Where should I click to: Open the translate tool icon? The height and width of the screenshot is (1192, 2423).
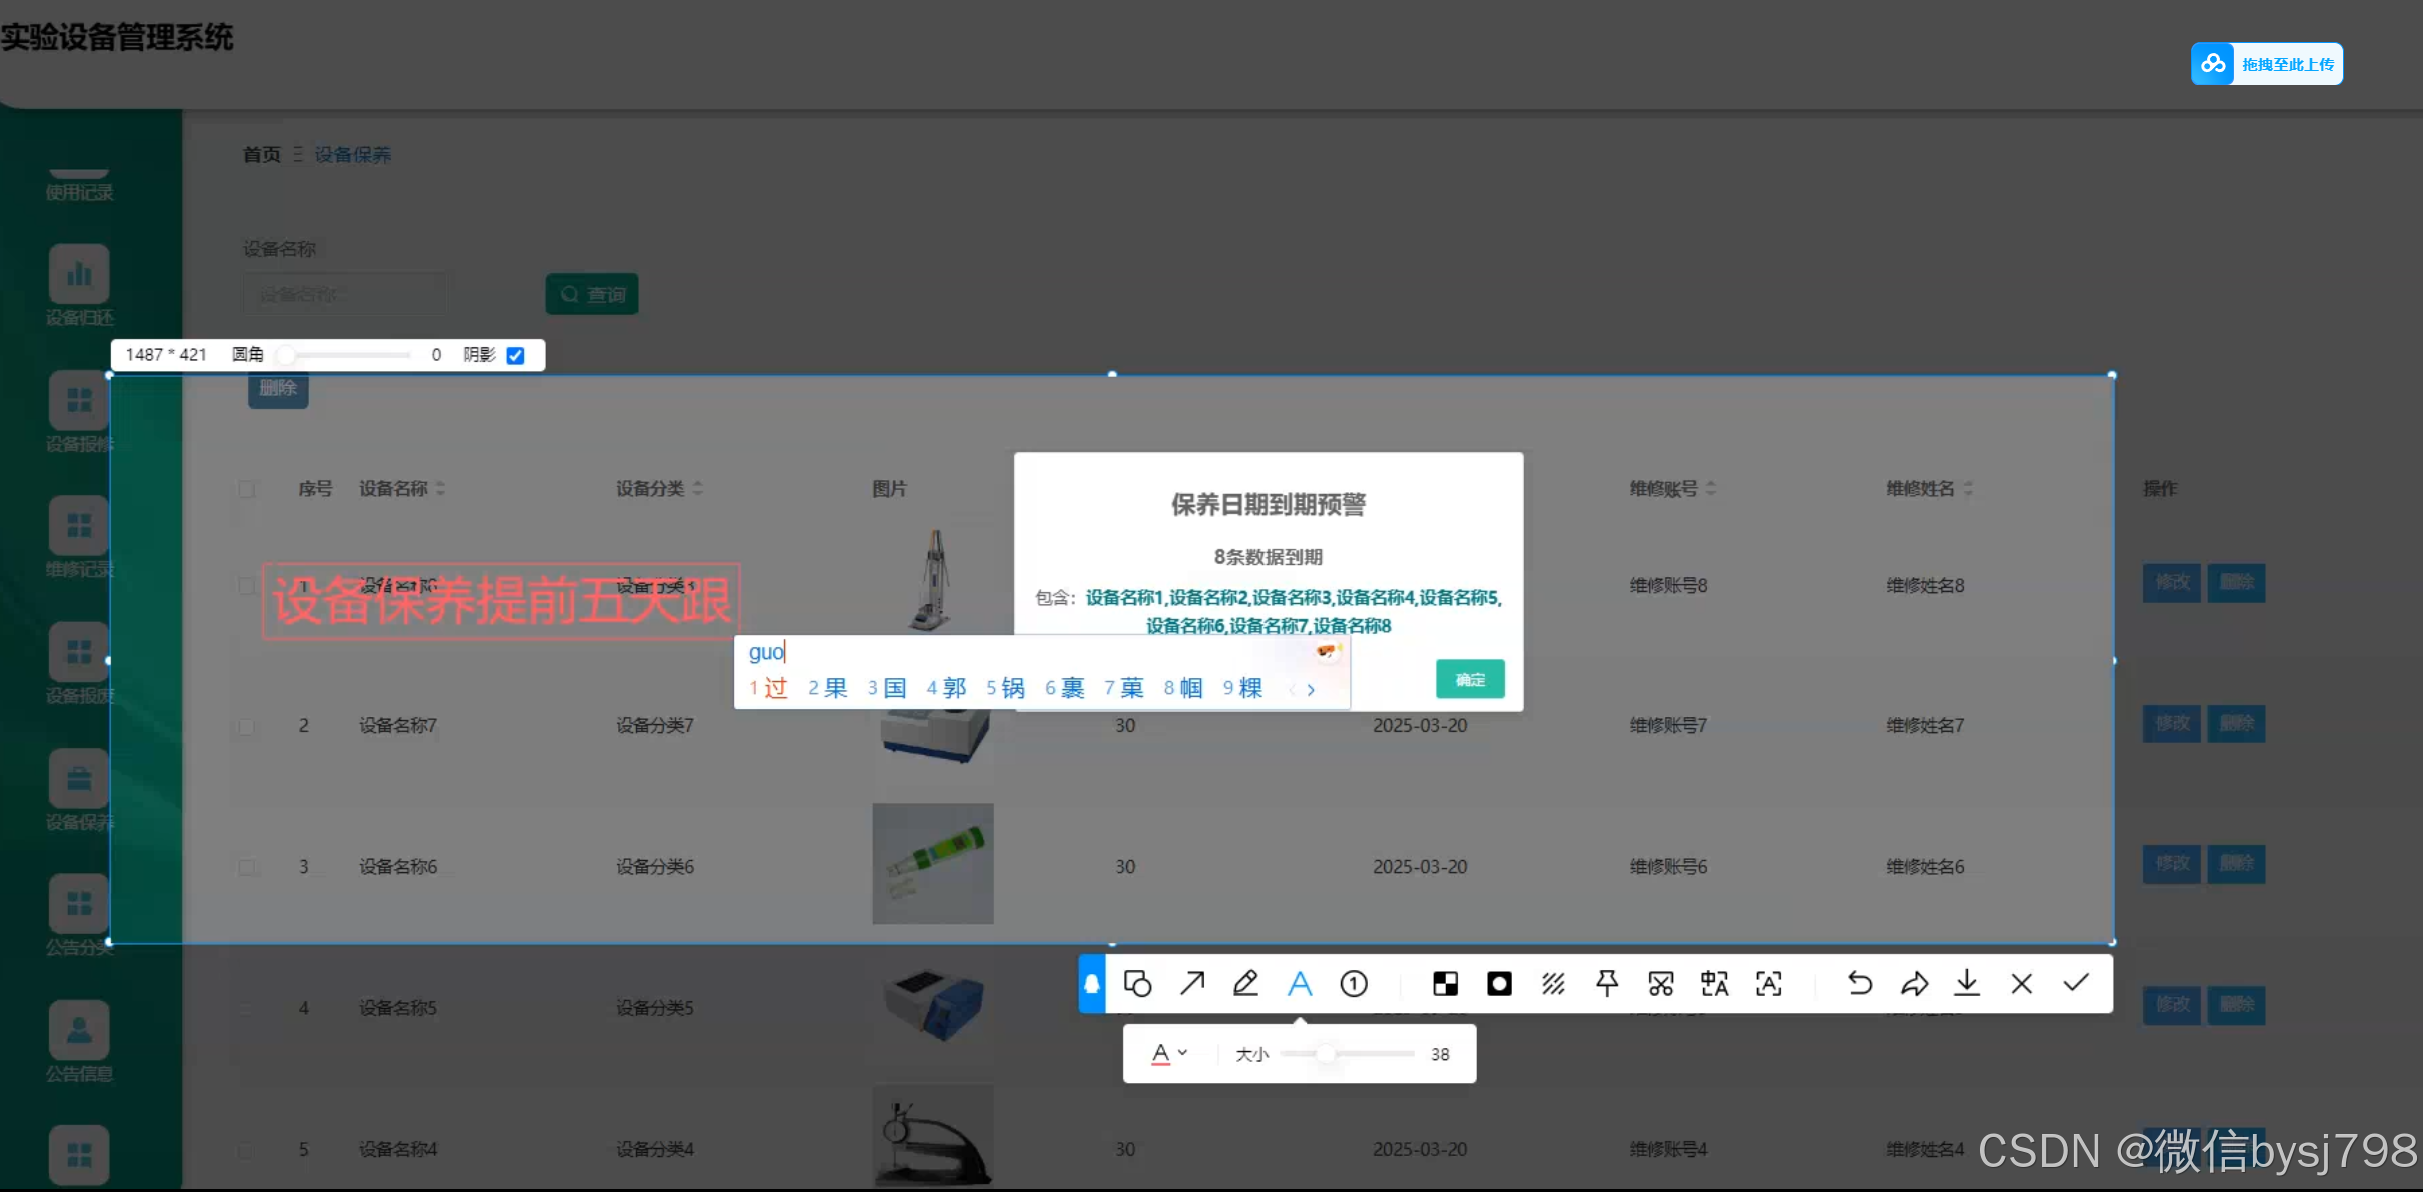pyautogui.click(x=1715, y=984)
